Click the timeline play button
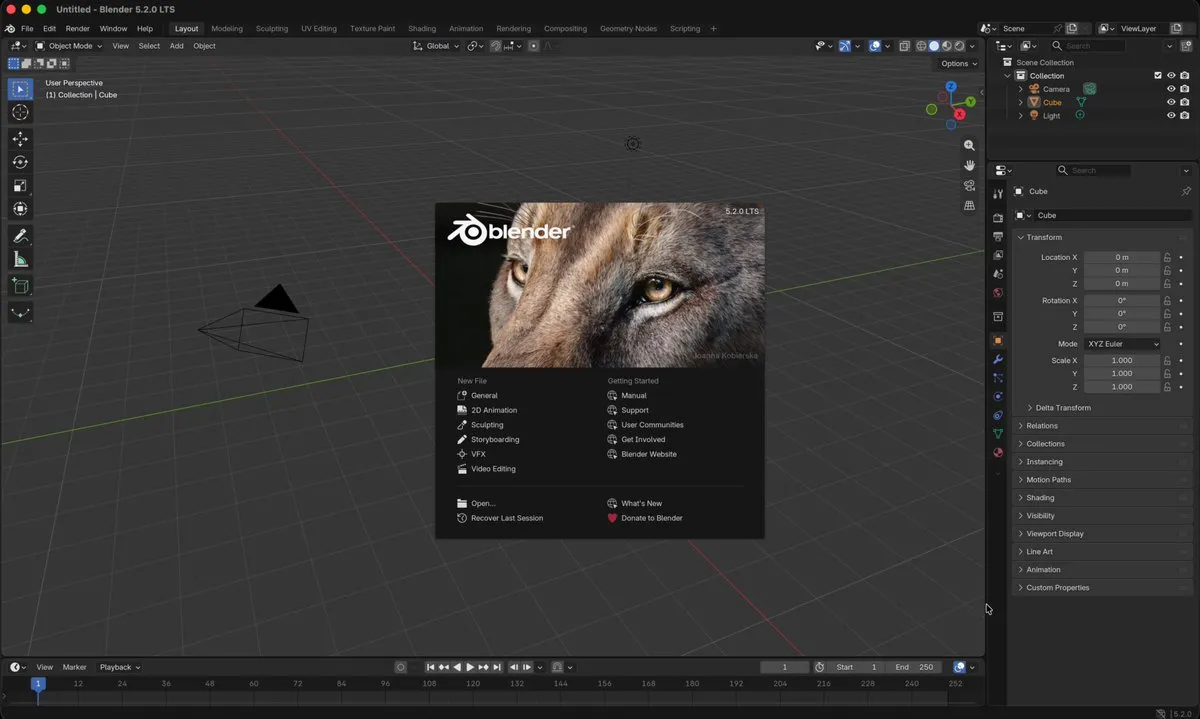Viewport: 1200px width, 719px height. tap(470, 667)
